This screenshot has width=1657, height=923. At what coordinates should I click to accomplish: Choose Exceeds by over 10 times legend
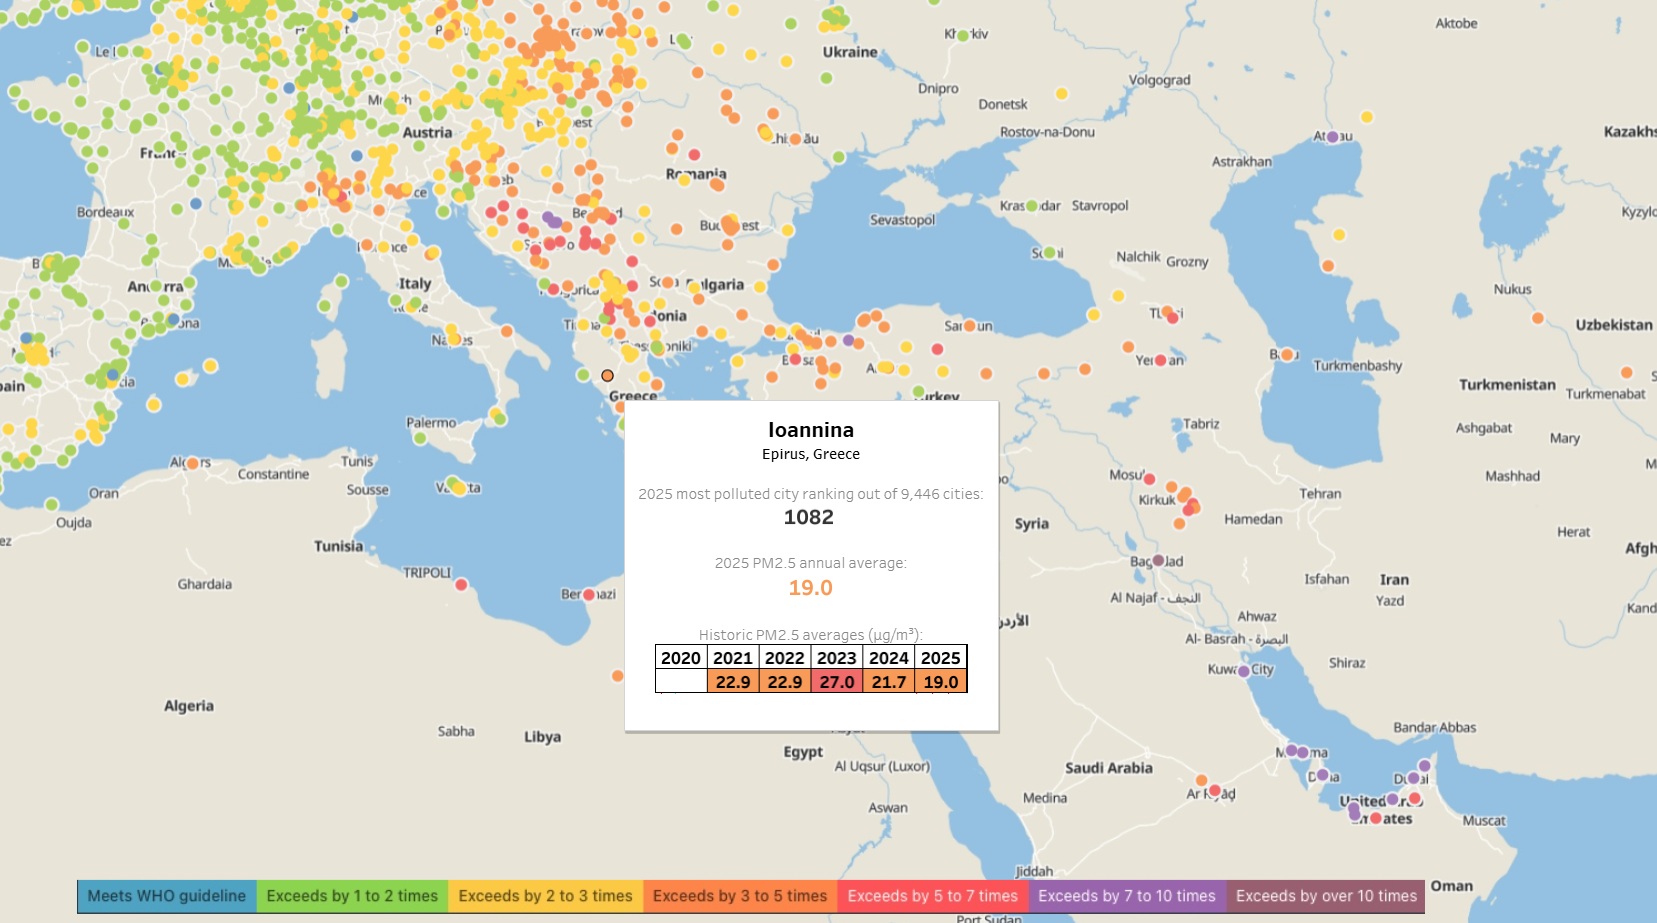pos(1326,896)
